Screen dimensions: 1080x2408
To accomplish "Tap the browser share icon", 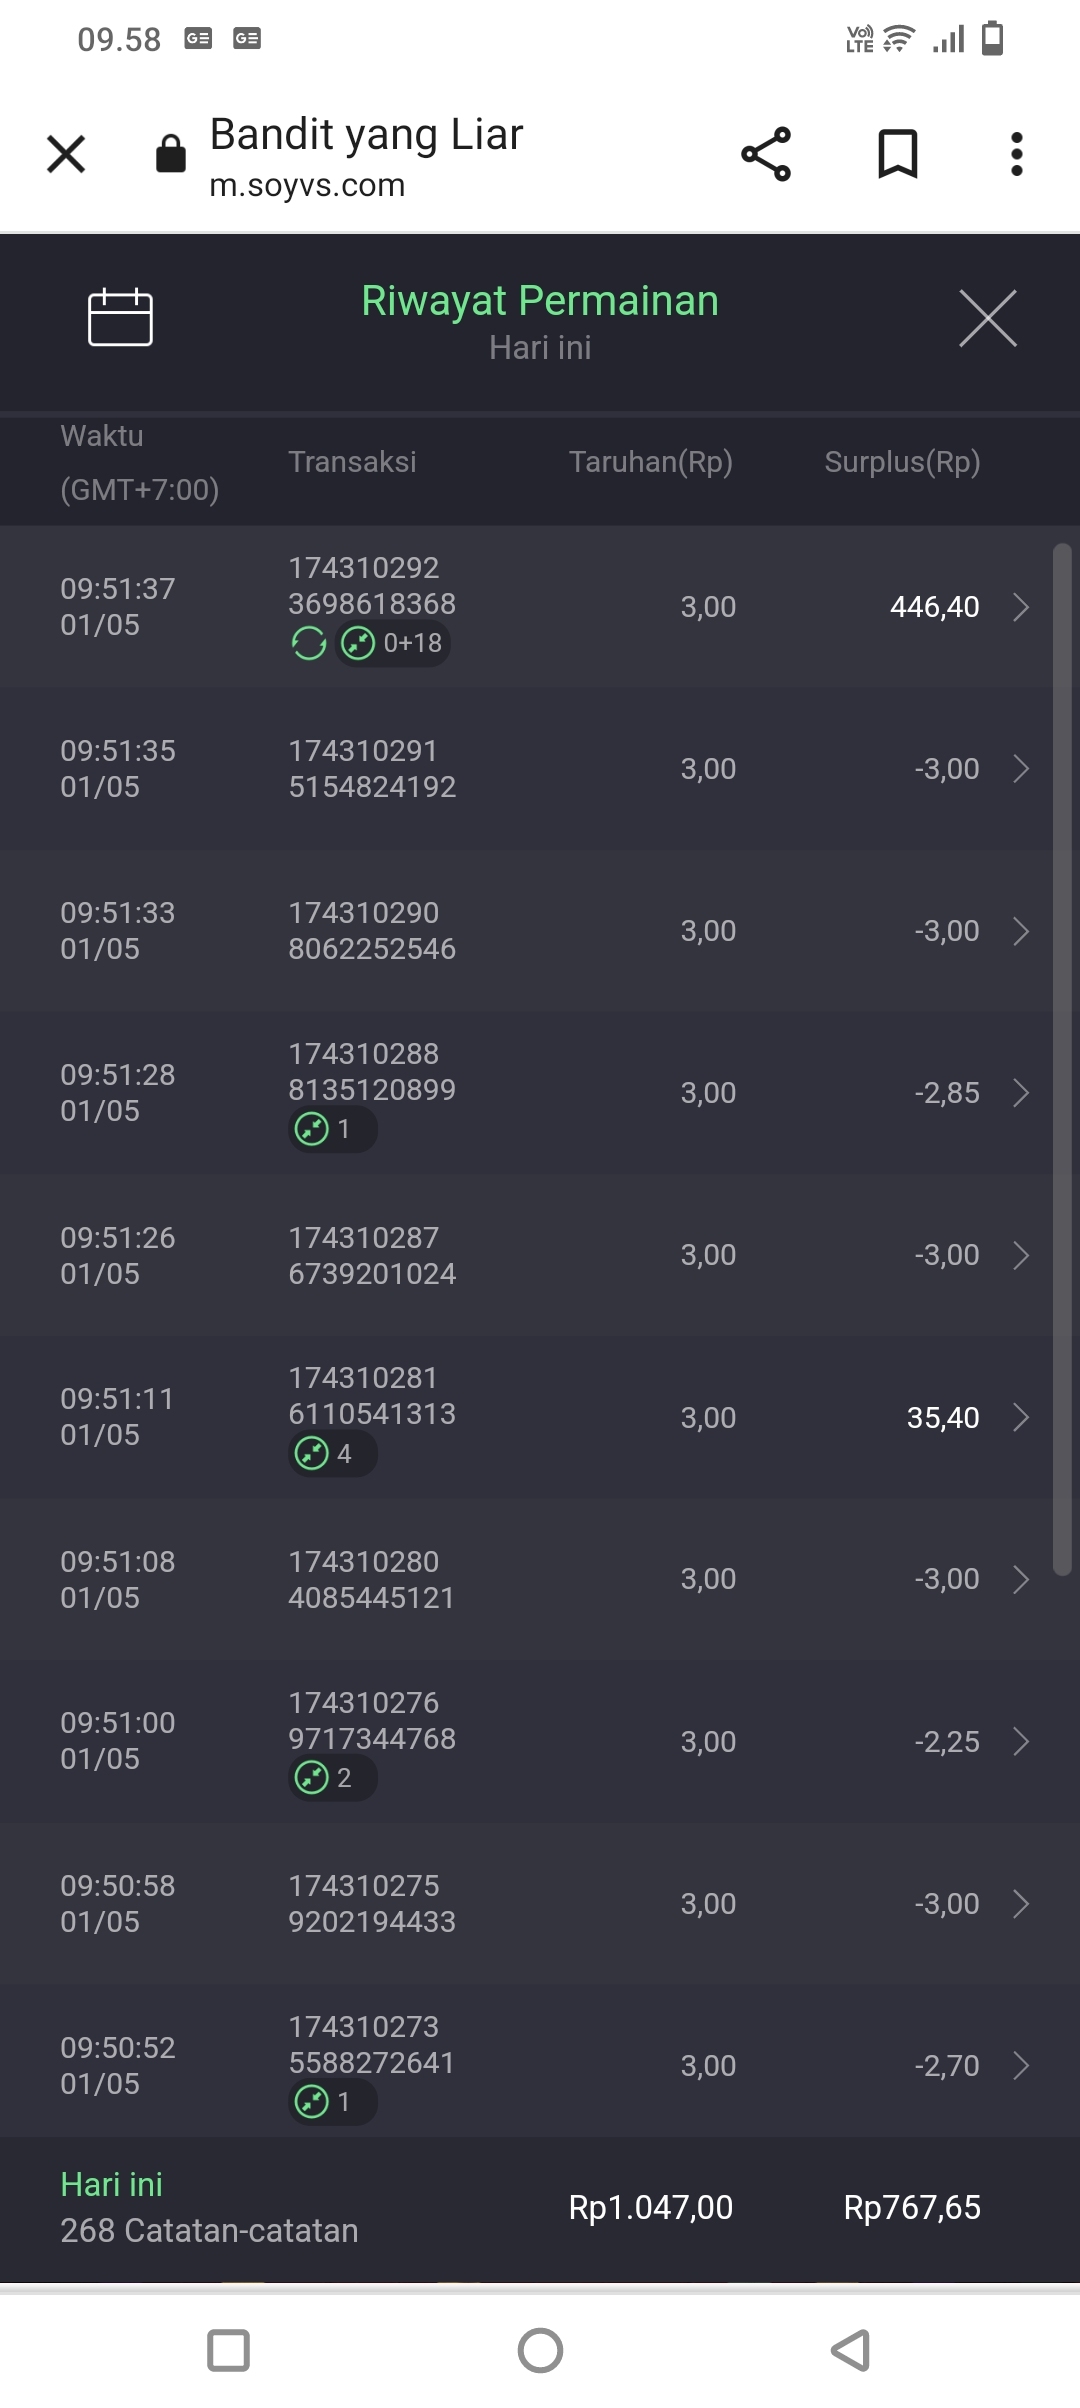I will click(x=766, y=154).
